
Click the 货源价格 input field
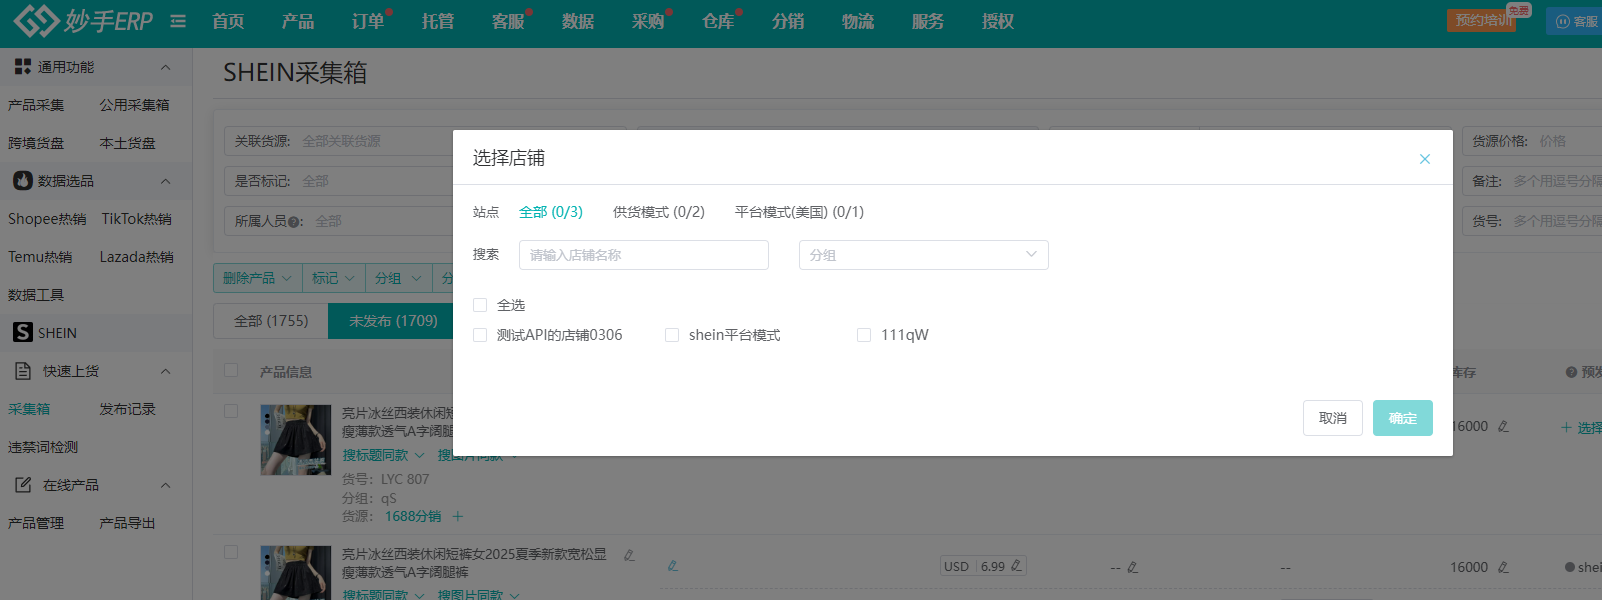pos(1532,141)
